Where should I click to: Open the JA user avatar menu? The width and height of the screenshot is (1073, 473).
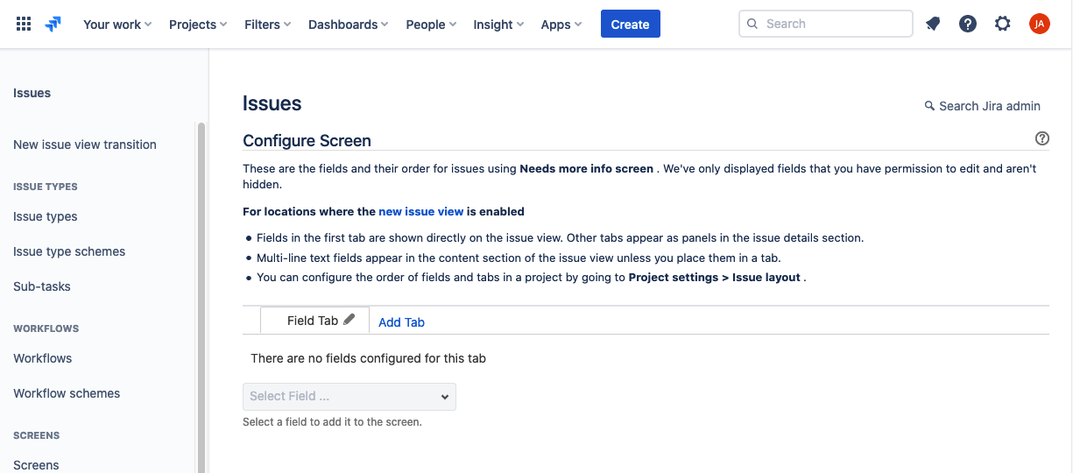[x=1039, y=24]
